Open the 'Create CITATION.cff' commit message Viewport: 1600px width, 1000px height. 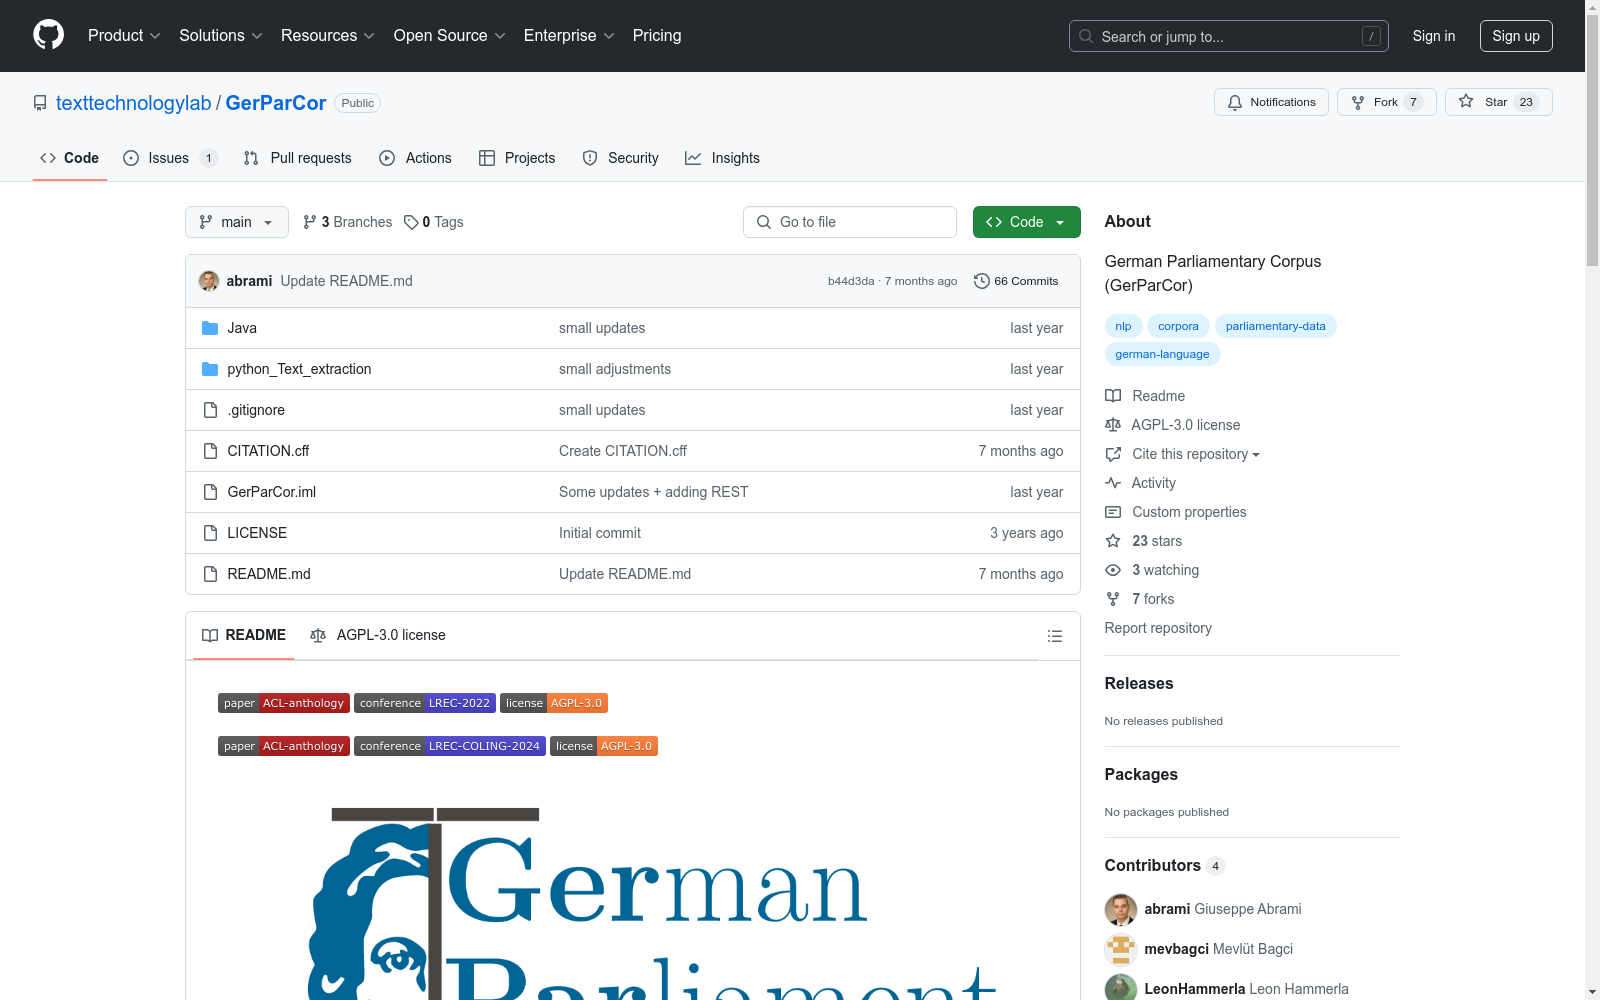coord(623,451)
